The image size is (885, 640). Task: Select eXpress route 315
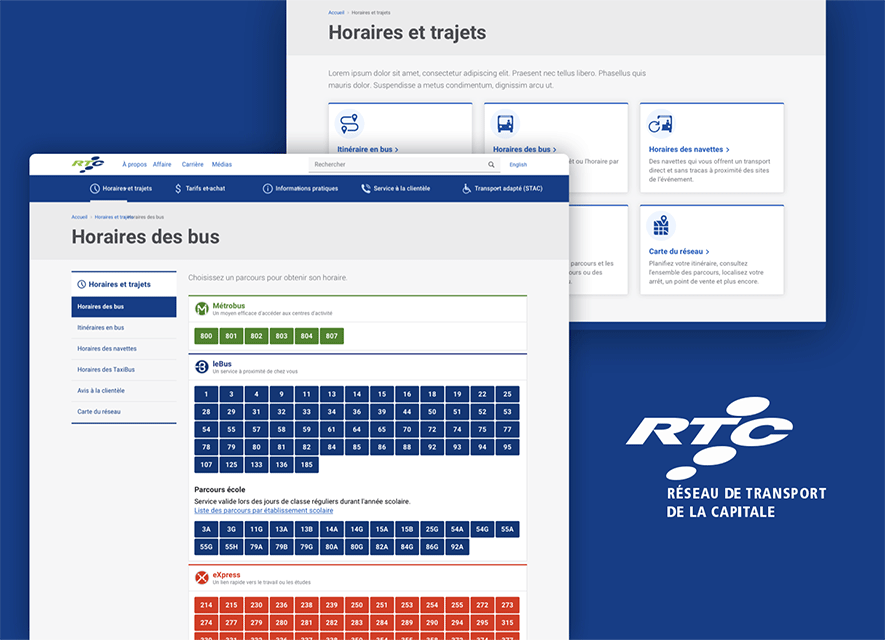click(507, 623)
